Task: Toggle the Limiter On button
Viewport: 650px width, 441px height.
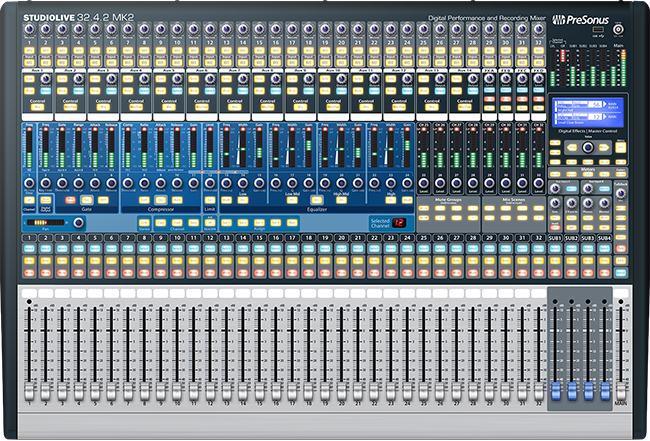Action: 210,200
